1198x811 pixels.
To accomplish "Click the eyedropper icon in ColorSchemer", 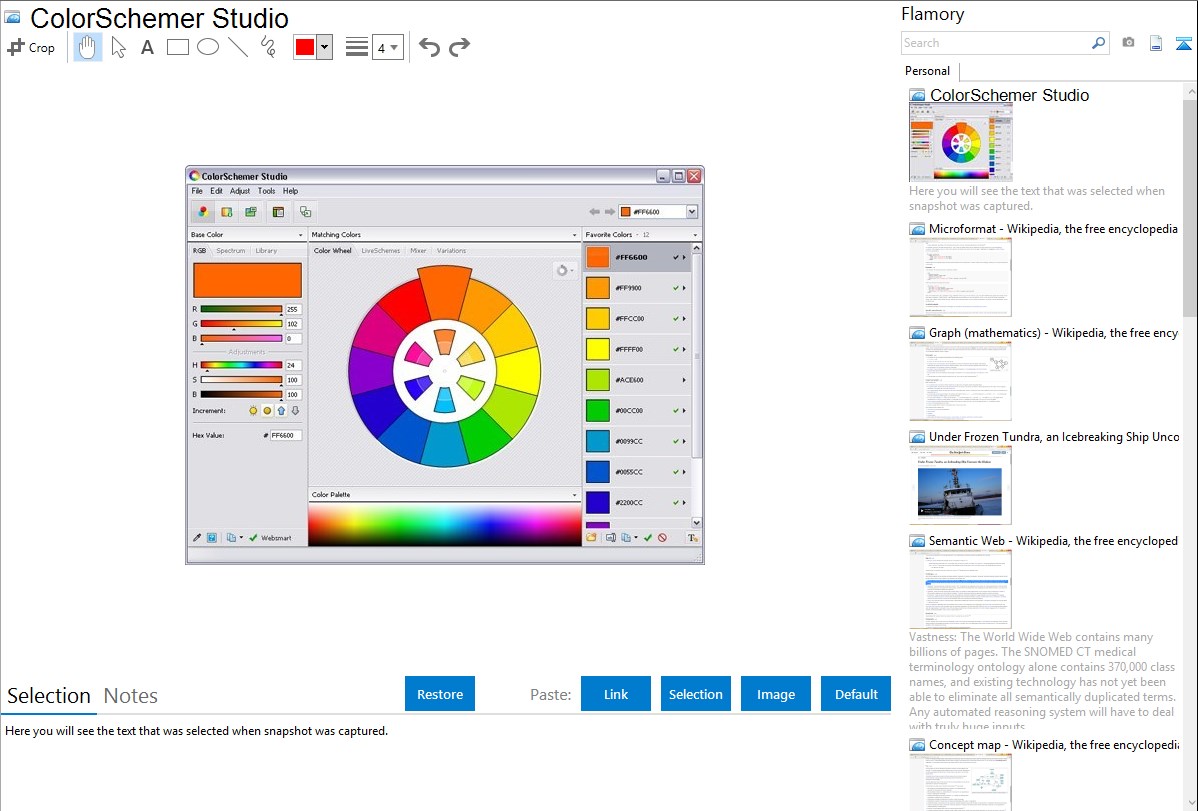I will click(197, 538).
